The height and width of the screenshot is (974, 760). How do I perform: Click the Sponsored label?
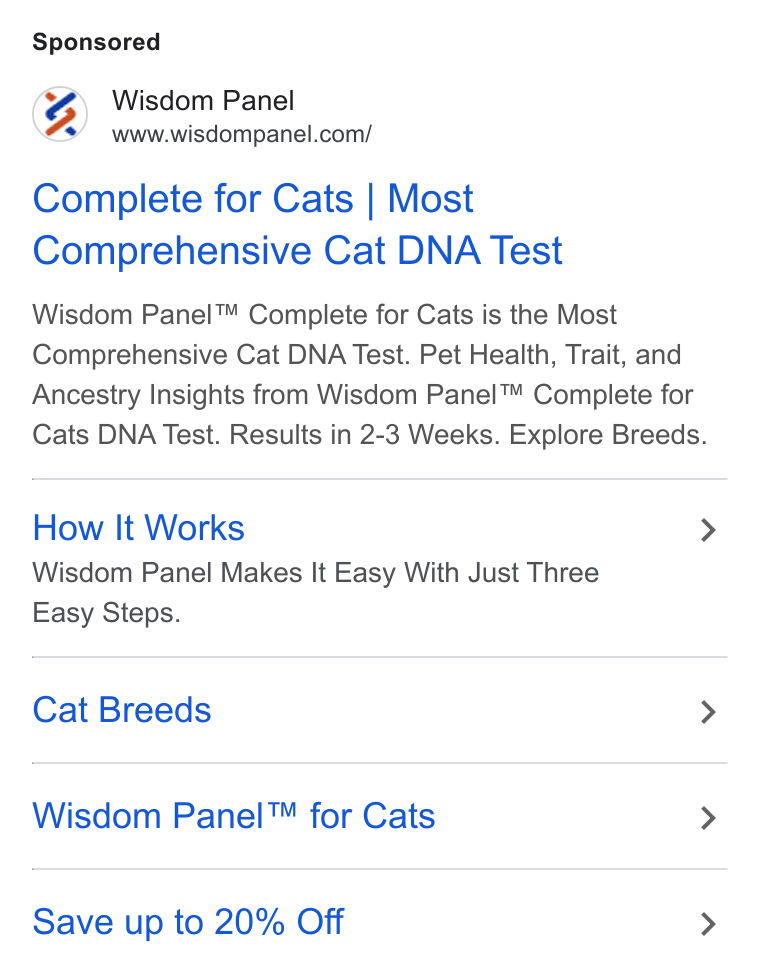(96, 42)
